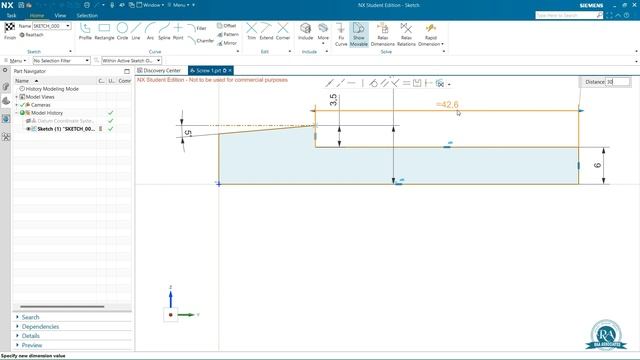Viewport: 640px width, 360px height.
Task: Maximize the Part Navigator panel
Action: pyautogui.click(x=127, y=71)
